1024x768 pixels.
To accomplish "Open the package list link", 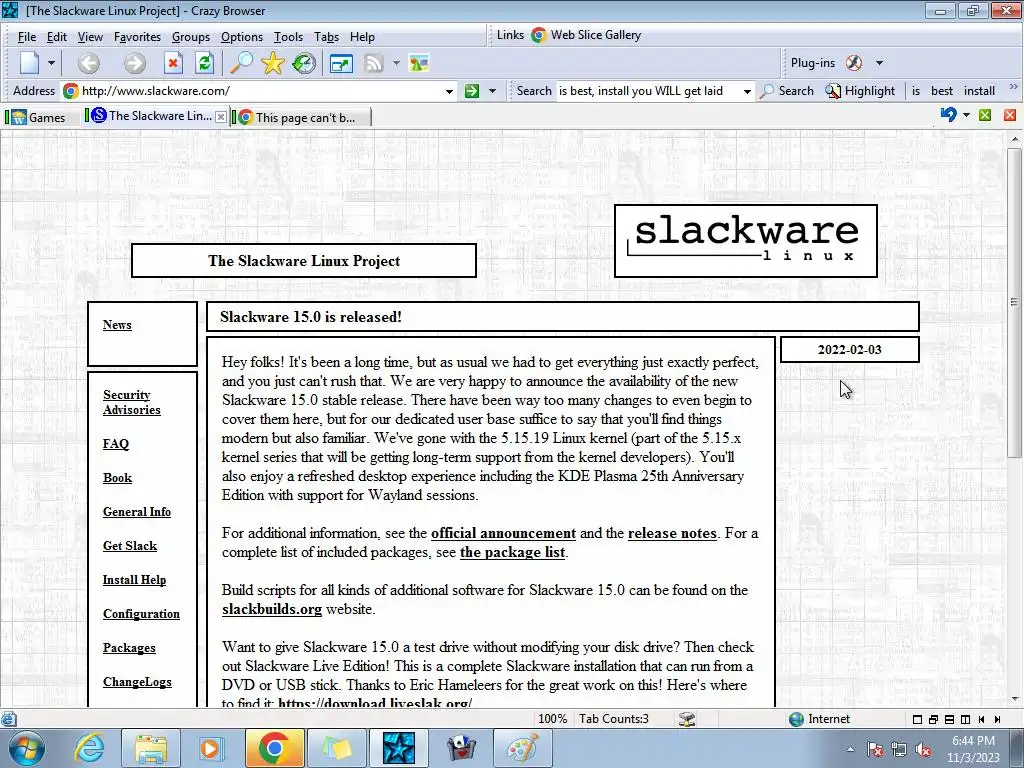I will (512, 552).
